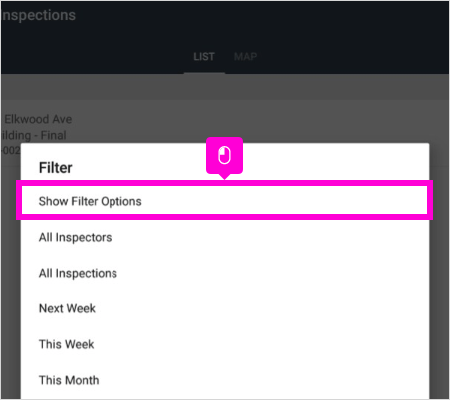The height and width of the screenshot is (400, 450).
Task: Click the pink highlight border around Show Filter Options
Action: [x=224, y=183]
